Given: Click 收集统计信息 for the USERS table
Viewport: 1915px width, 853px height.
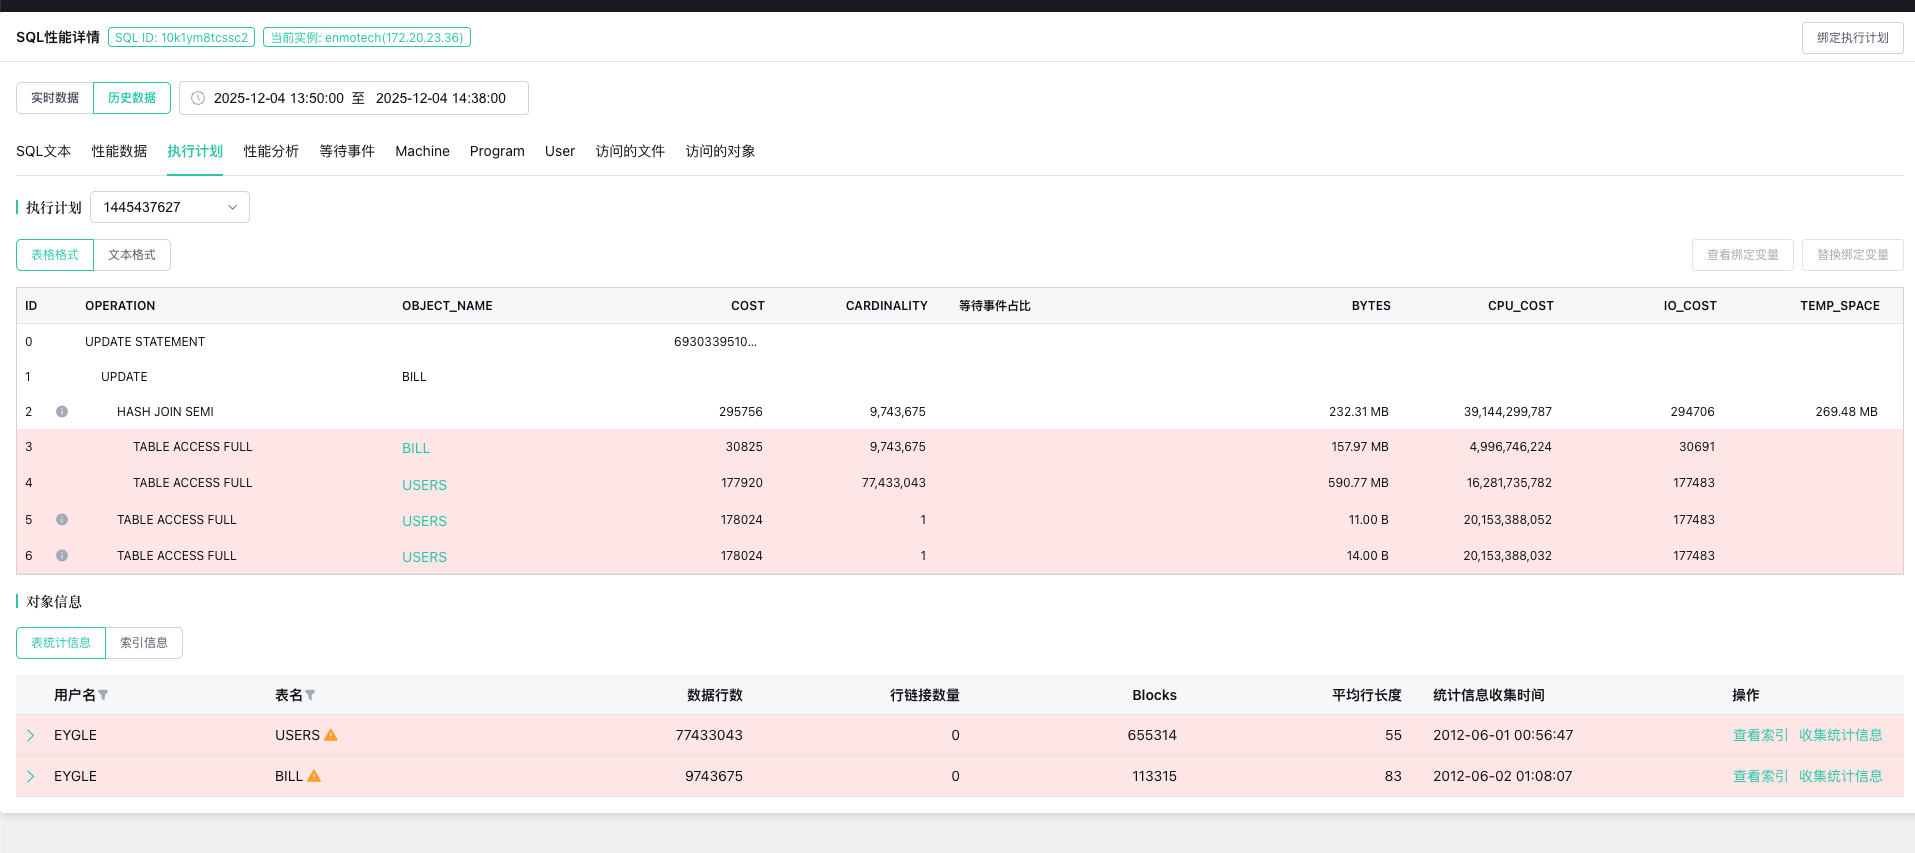Looking at the screenshot, I should [x=1840, y=735].
